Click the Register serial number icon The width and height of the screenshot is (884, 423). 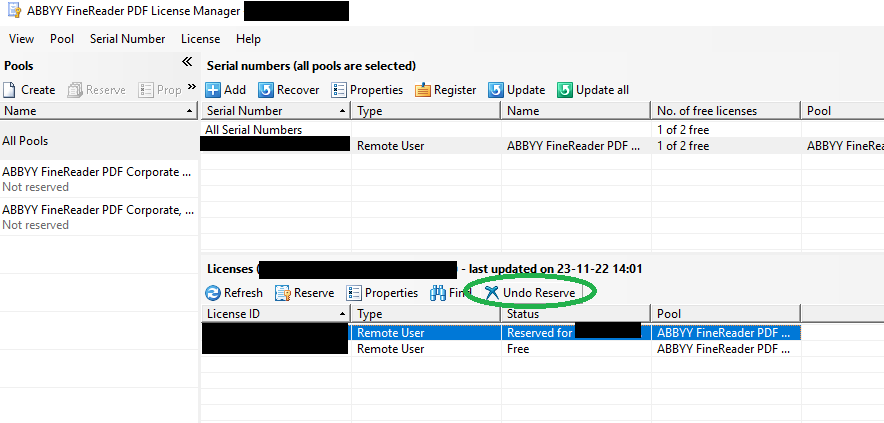[x=423, y=90]
